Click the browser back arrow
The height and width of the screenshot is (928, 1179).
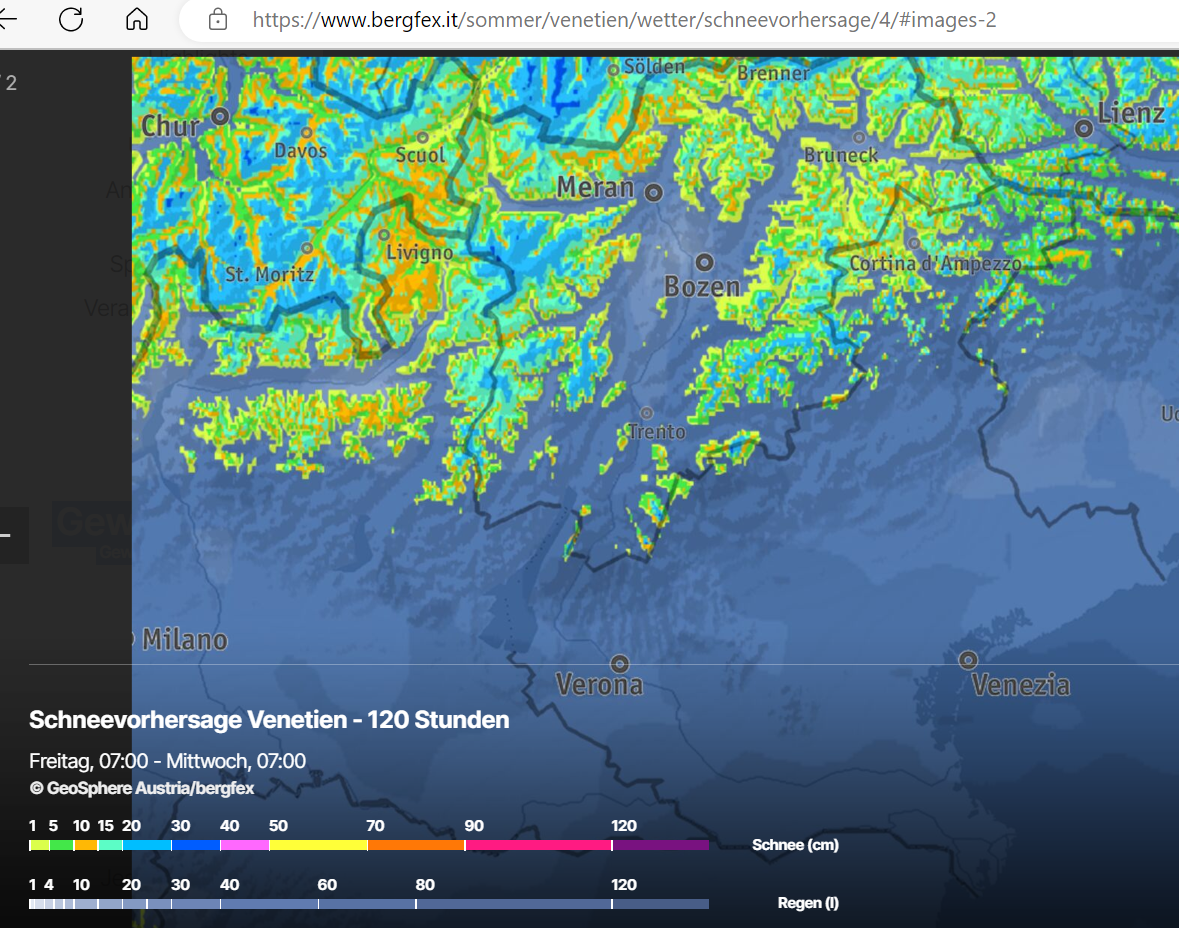(8, 19)
